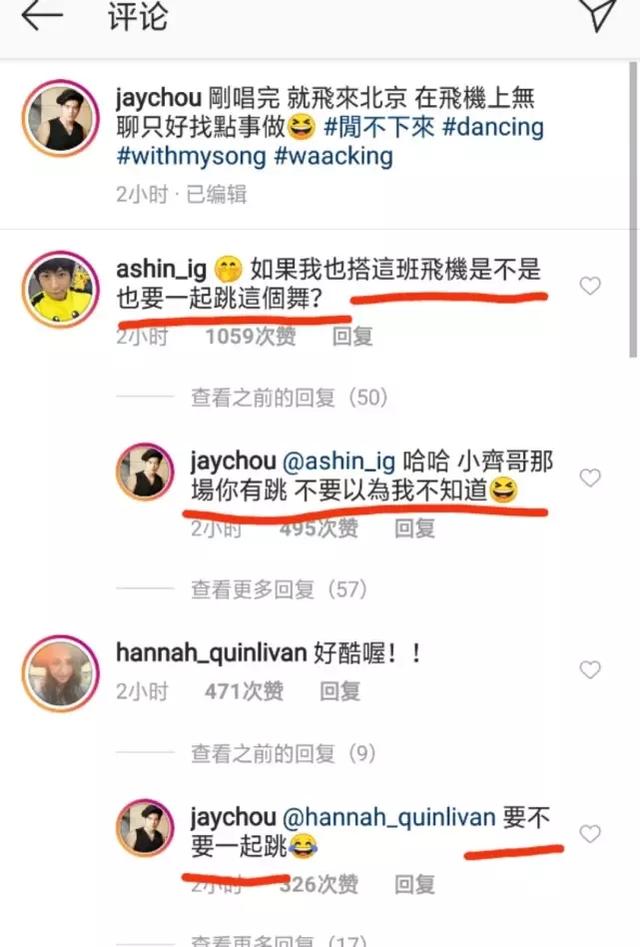Open the @hannah_quinlivan mention link
Image resolution: width=640 pixels, height=947 pixels.
(x=389, y=817)
